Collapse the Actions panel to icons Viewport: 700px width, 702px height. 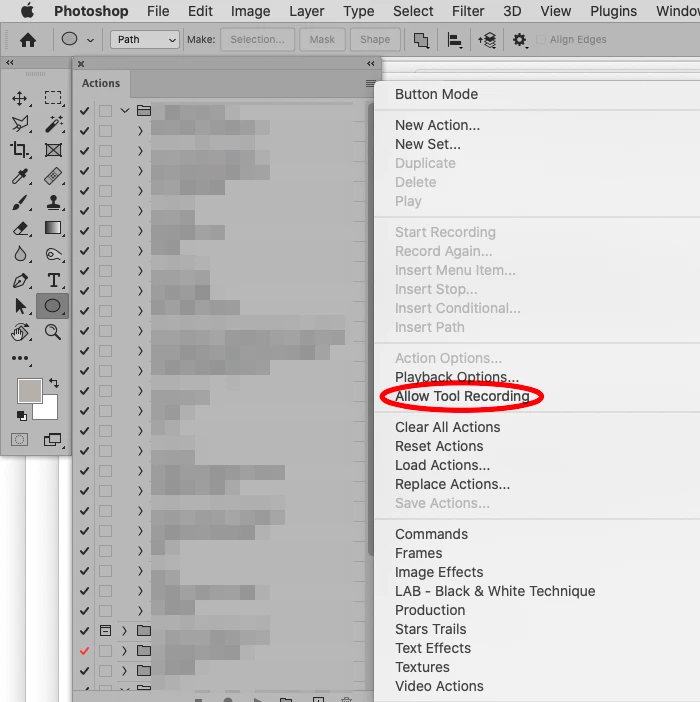point(371,64)
